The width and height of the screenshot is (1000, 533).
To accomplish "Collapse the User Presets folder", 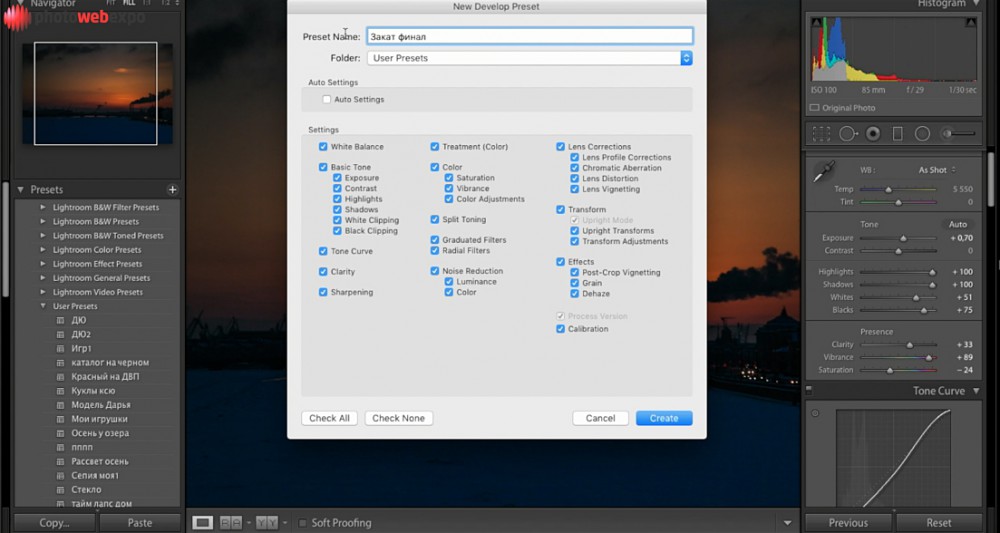I will (43, 306).
